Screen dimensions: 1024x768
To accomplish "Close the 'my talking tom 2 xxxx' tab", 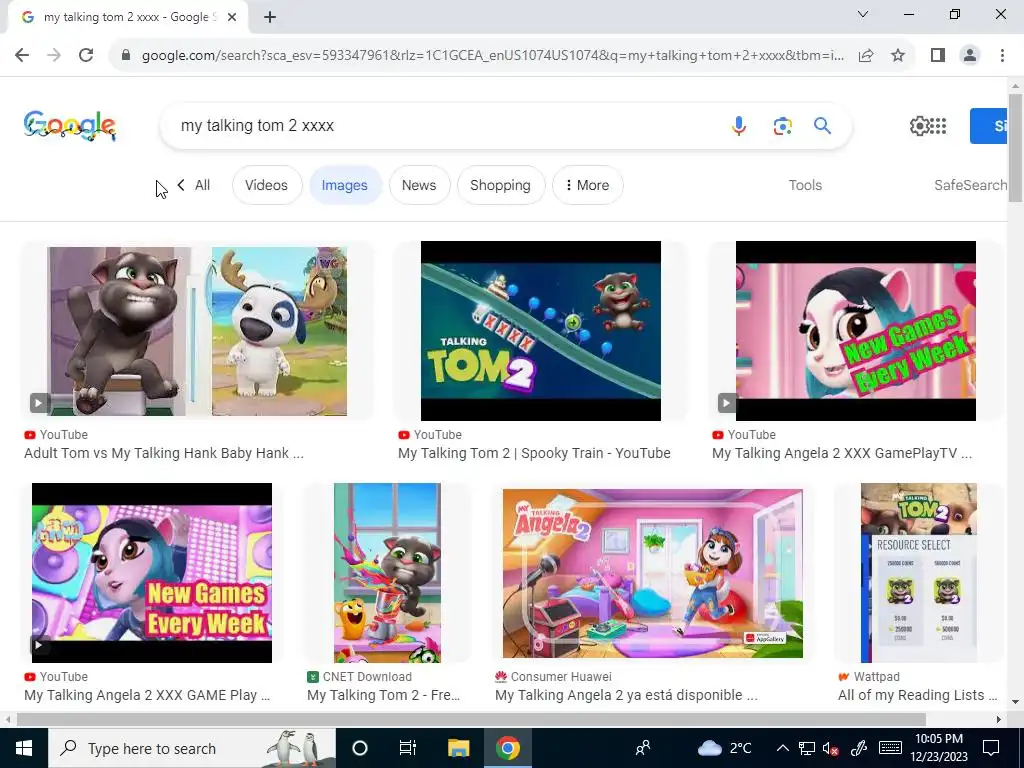I will click(232, 18).
